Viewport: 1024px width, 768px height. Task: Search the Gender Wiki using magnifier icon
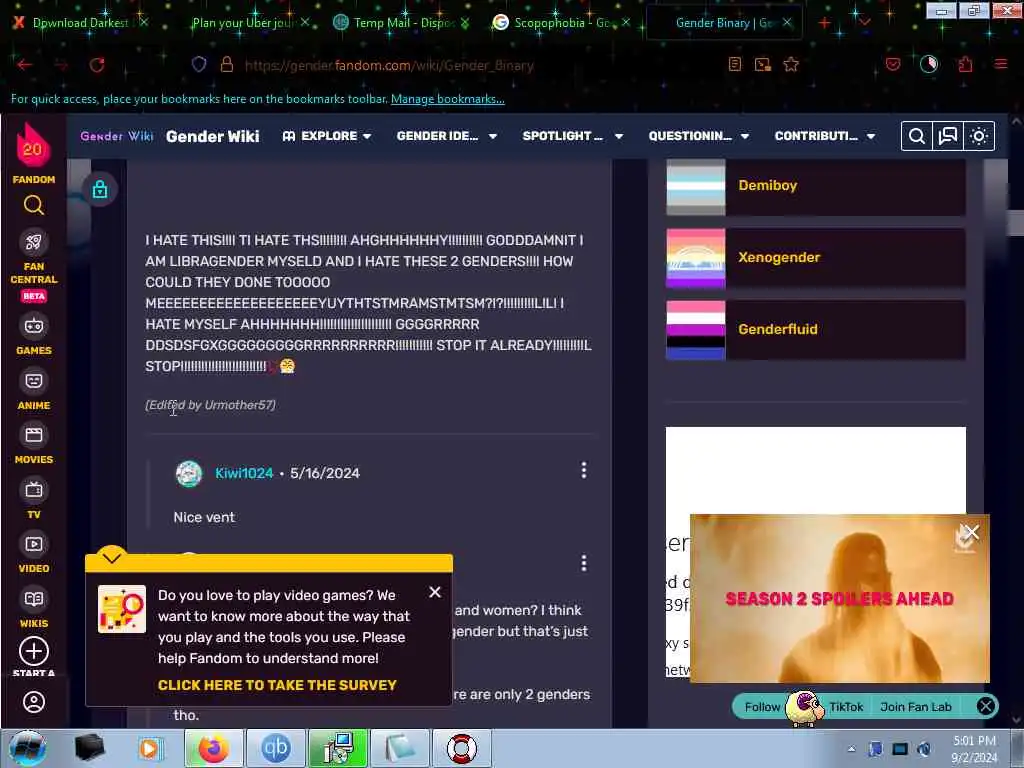[917, 136]
